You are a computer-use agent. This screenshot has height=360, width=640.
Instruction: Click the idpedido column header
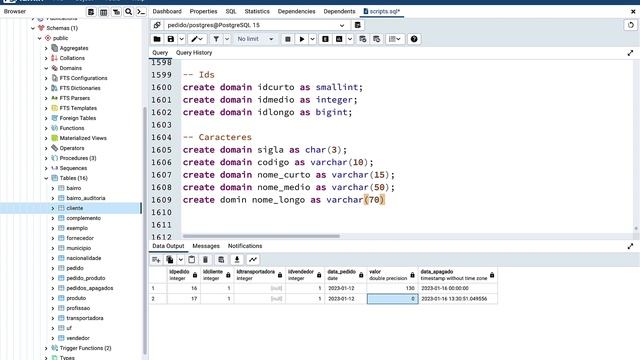(183, 275)
